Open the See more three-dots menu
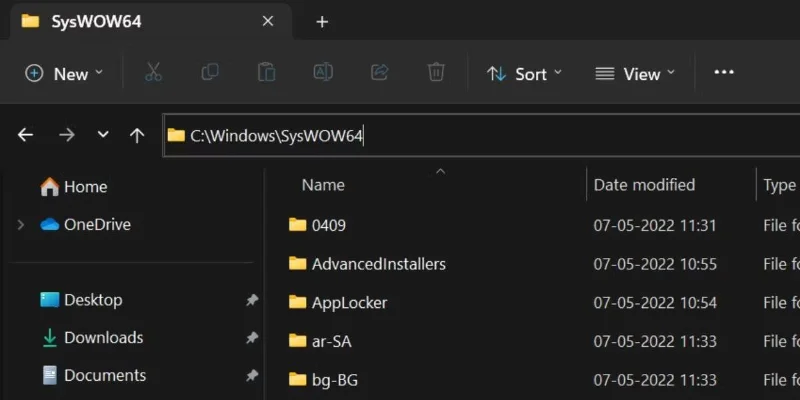This screenshot has height=400, width=800. click(723, 72)
